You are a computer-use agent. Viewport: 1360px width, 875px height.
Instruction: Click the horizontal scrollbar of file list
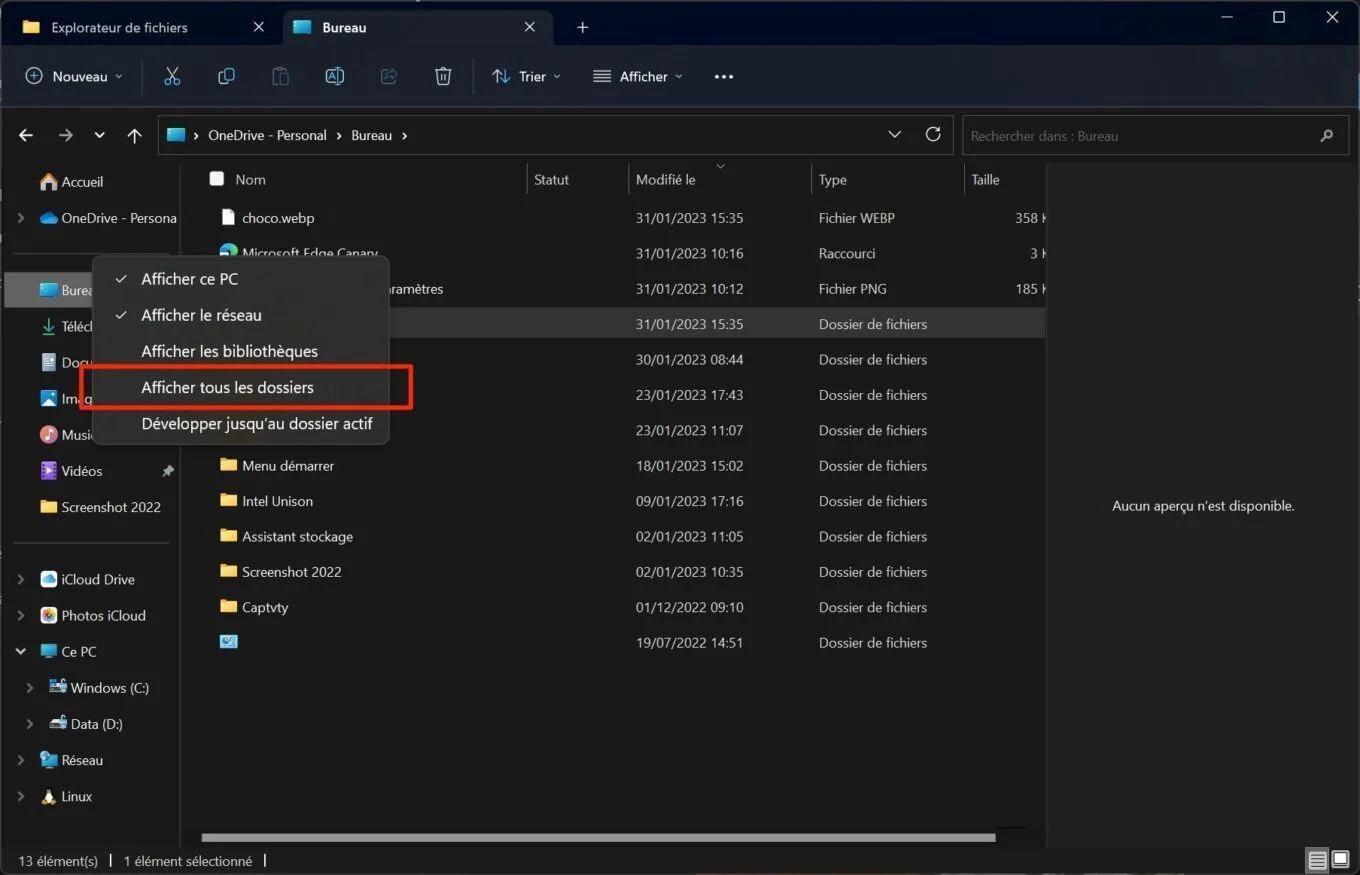click(x=598, y=837)
